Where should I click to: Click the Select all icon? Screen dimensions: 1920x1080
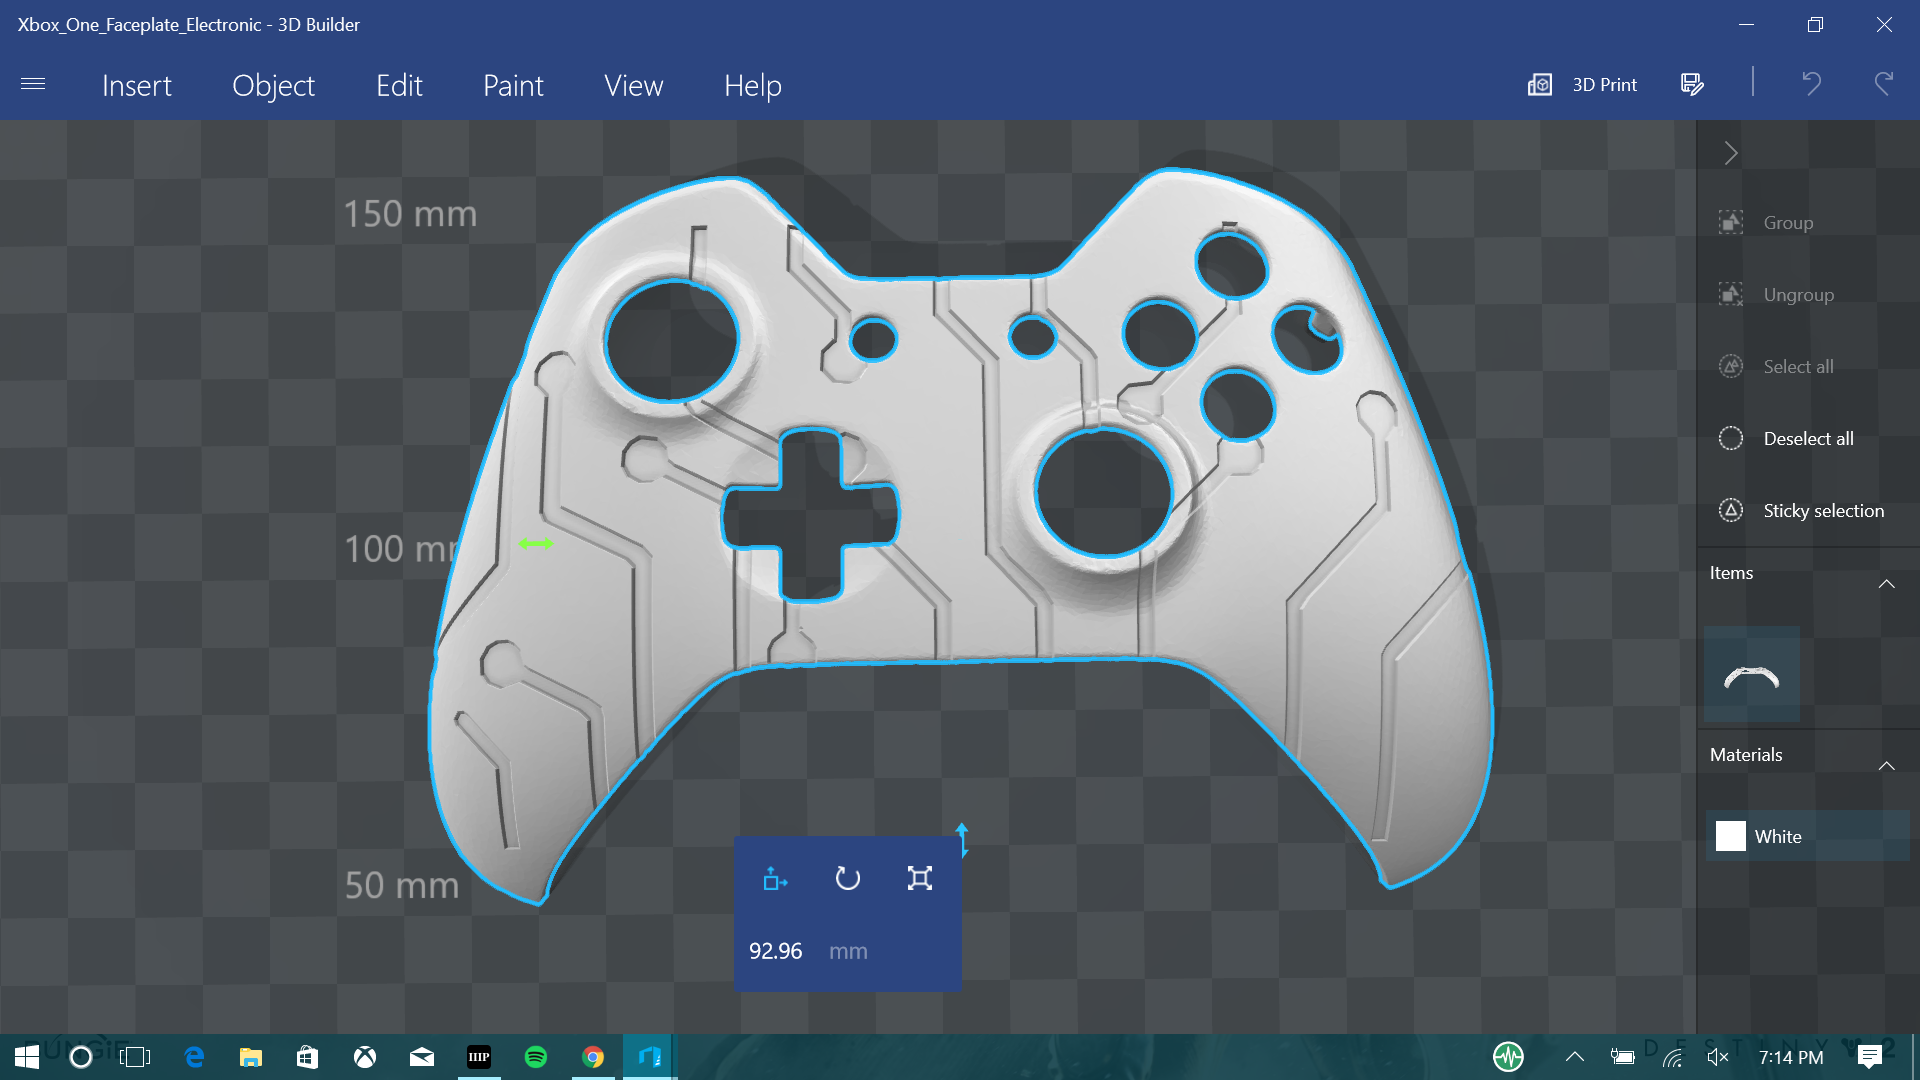pyautogui.click(x=1731, y=366)
